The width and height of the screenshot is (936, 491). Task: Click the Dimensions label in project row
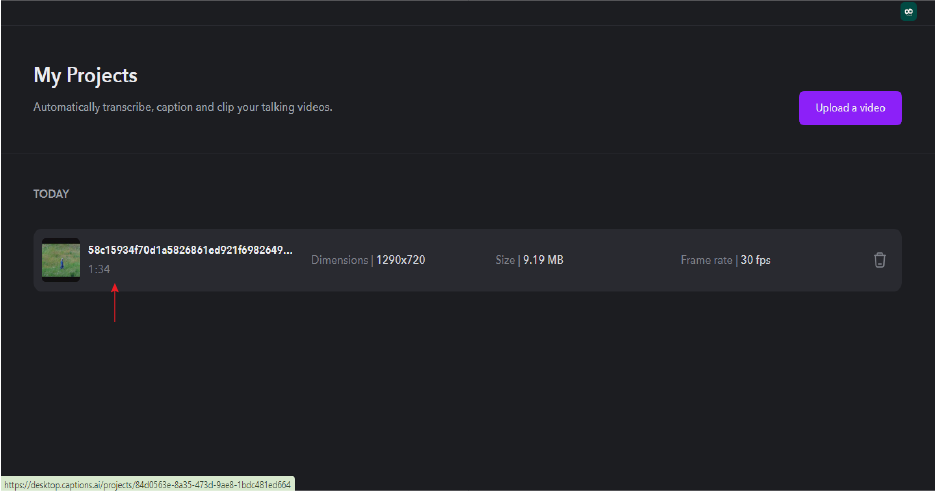tap(340, 260)
